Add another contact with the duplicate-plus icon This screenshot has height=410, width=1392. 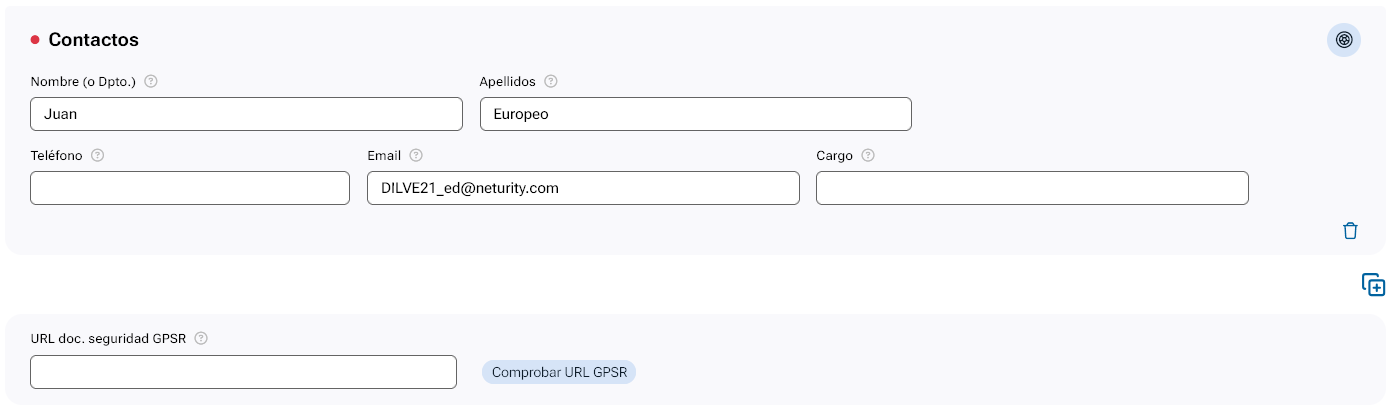[x=1373, y=285]
